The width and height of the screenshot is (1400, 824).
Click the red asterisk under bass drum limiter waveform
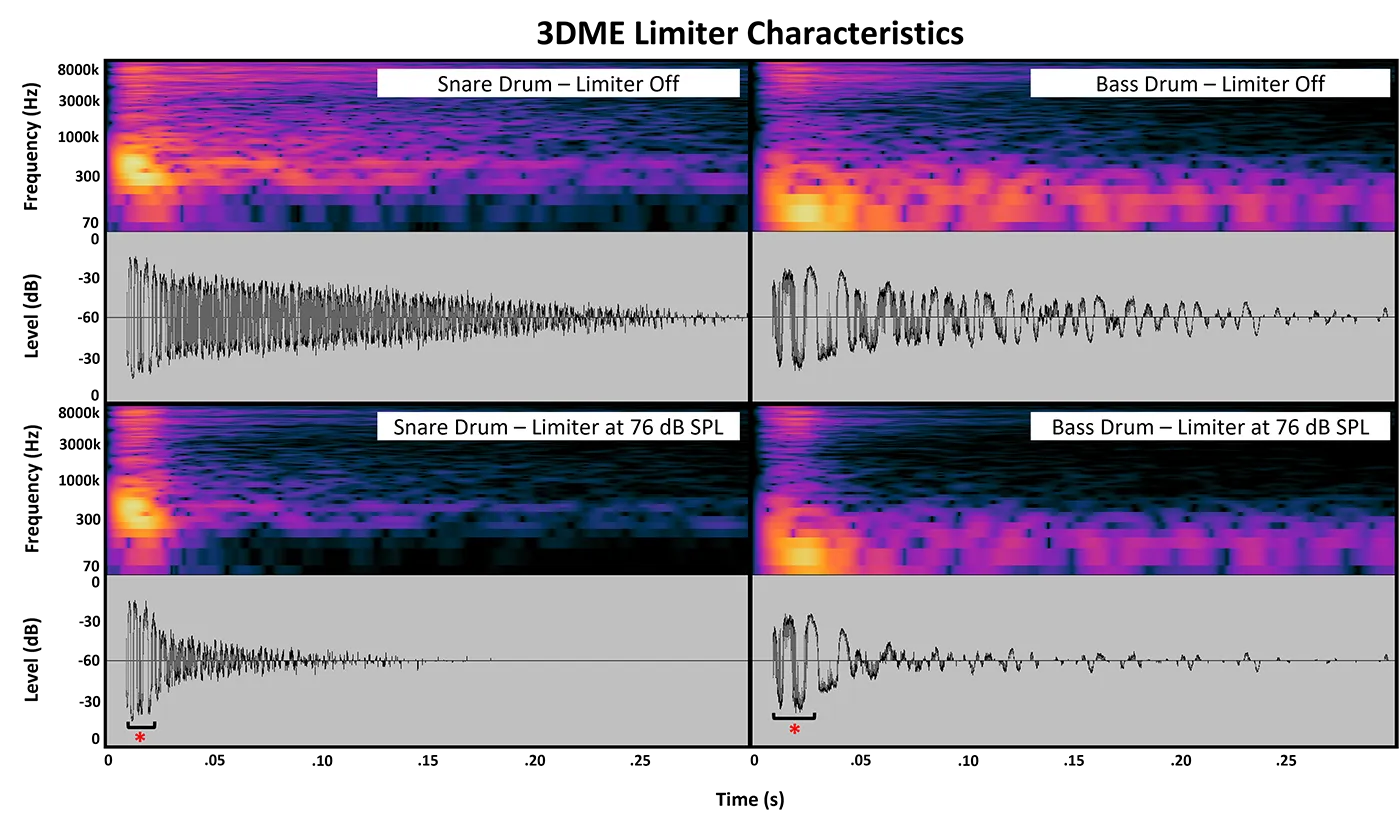click(x=794, y=730)
